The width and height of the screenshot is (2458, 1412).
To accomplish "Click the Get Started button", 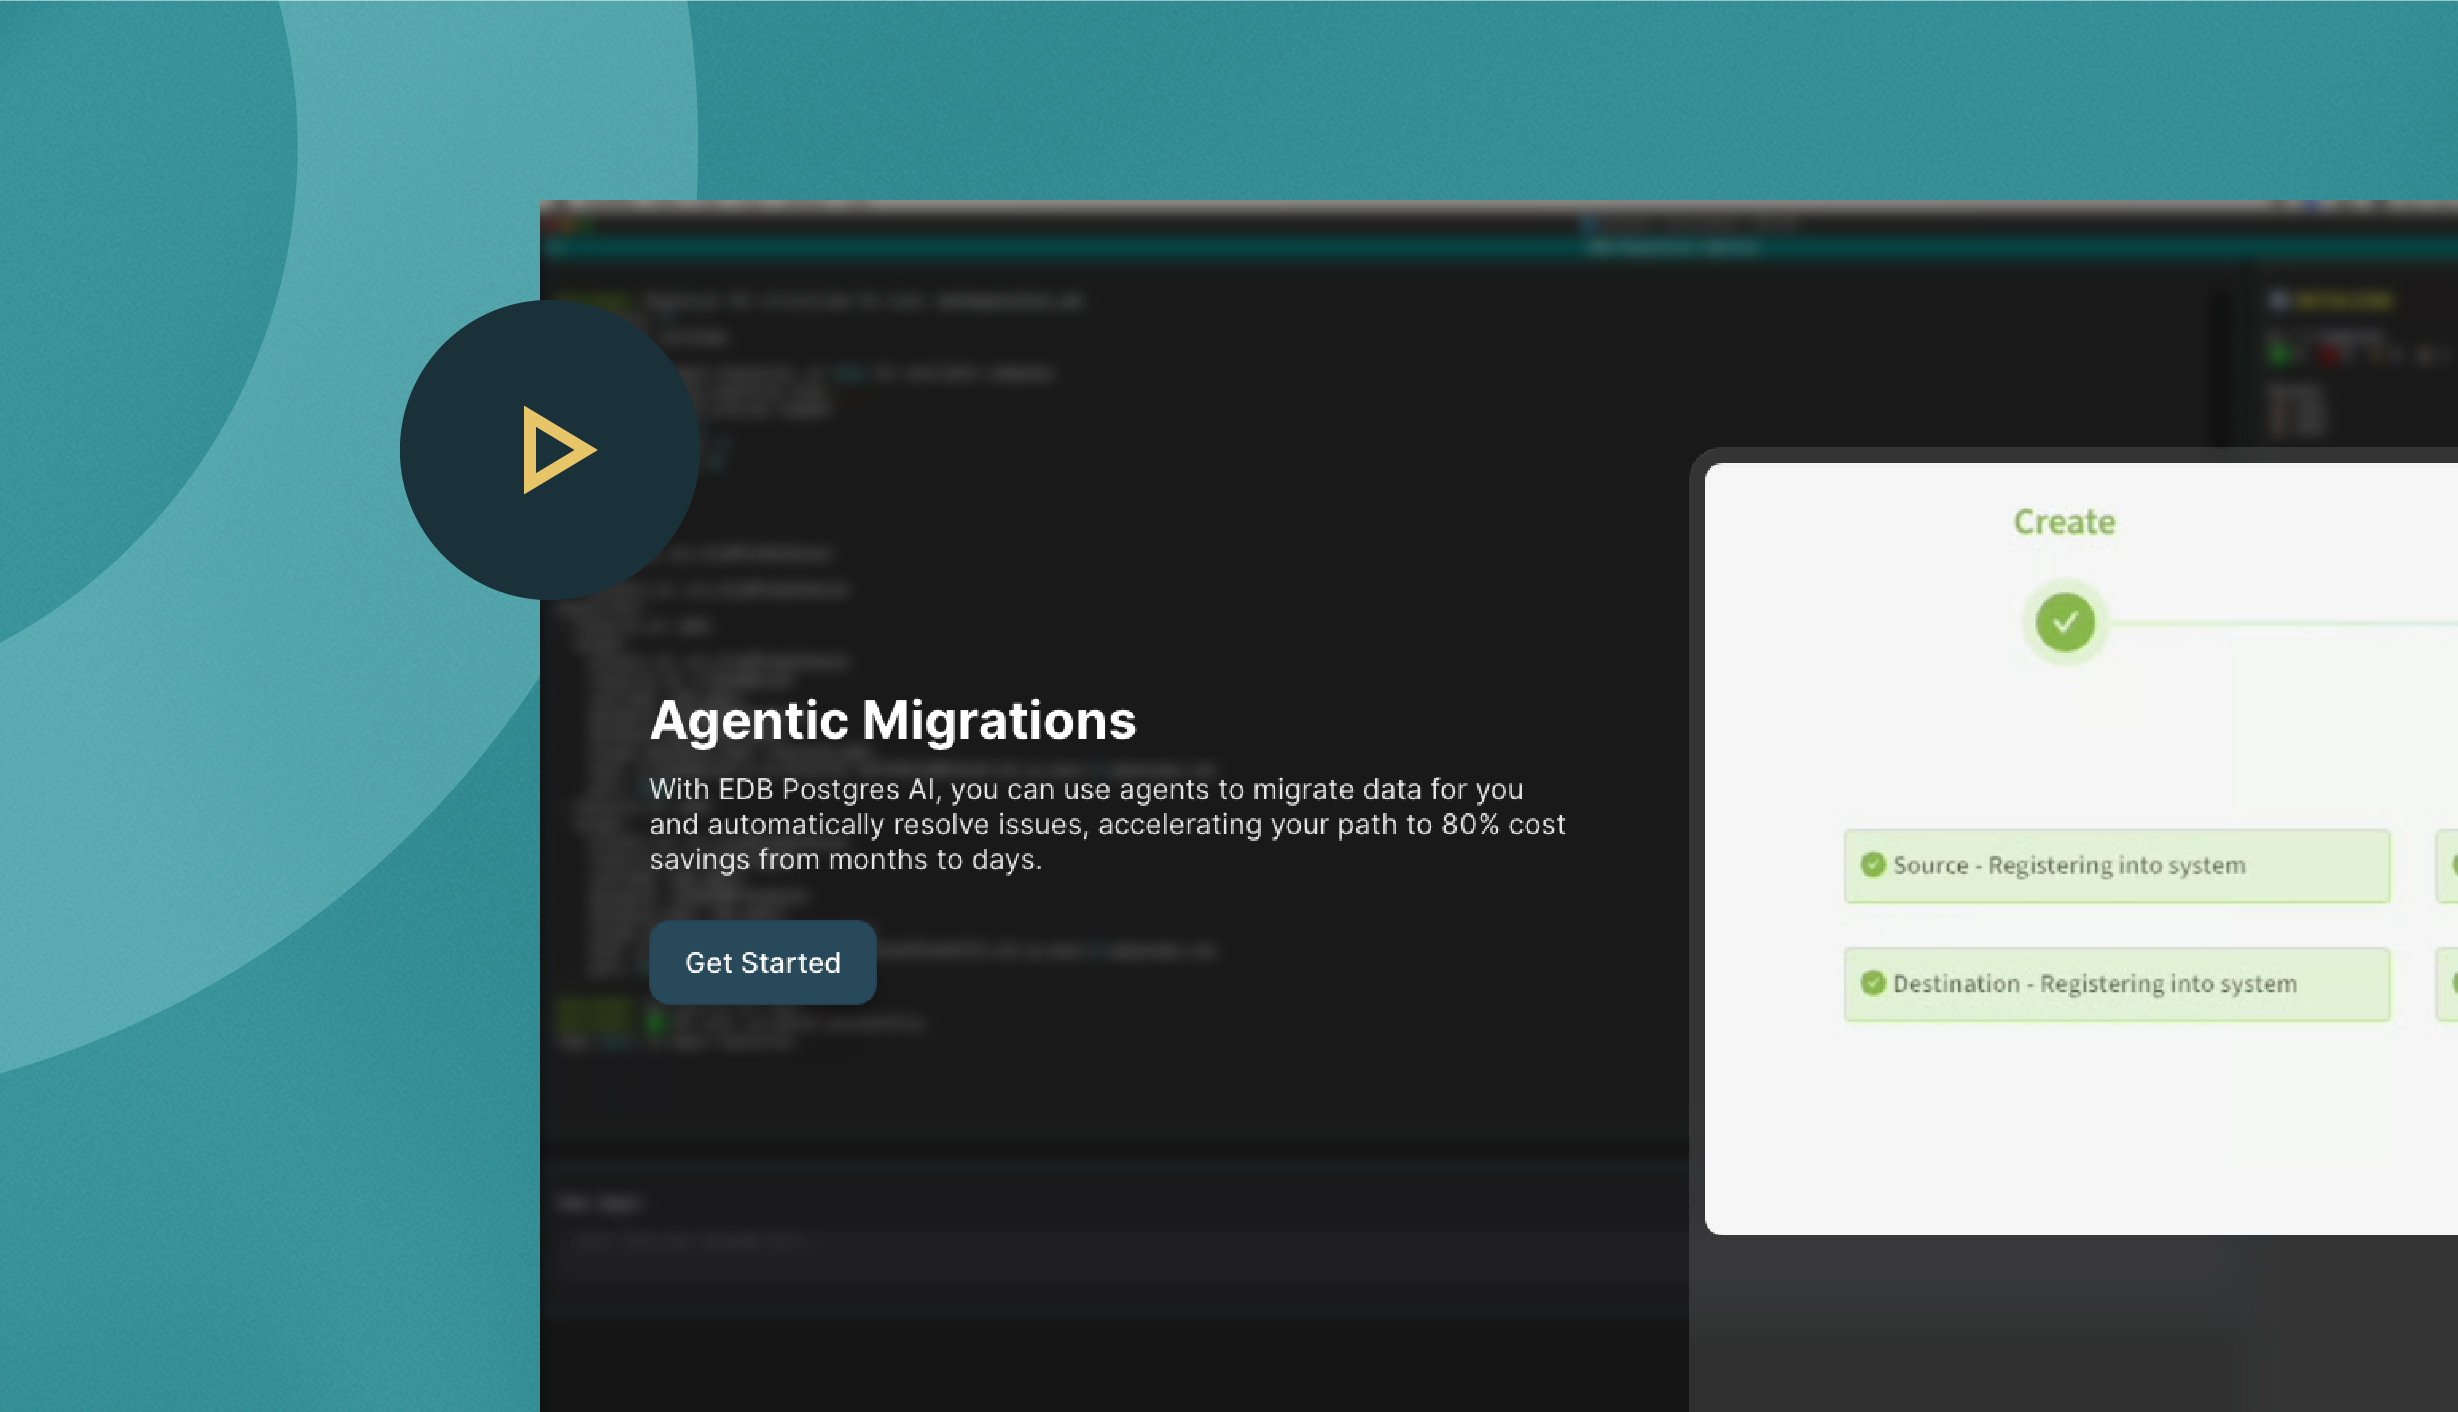I will [762, 962].
